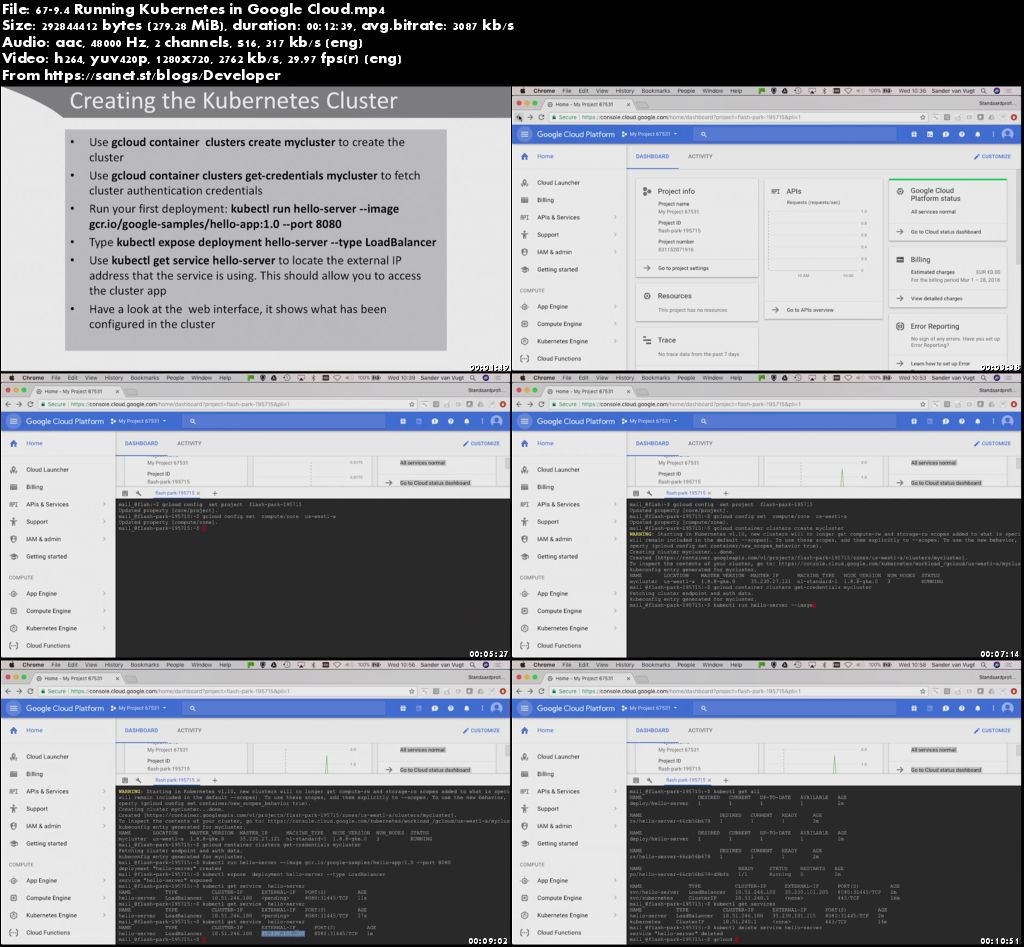
Task: Click the macOS Spotlight magnifier in the Wed 10:36 frame
Action: 984,91
